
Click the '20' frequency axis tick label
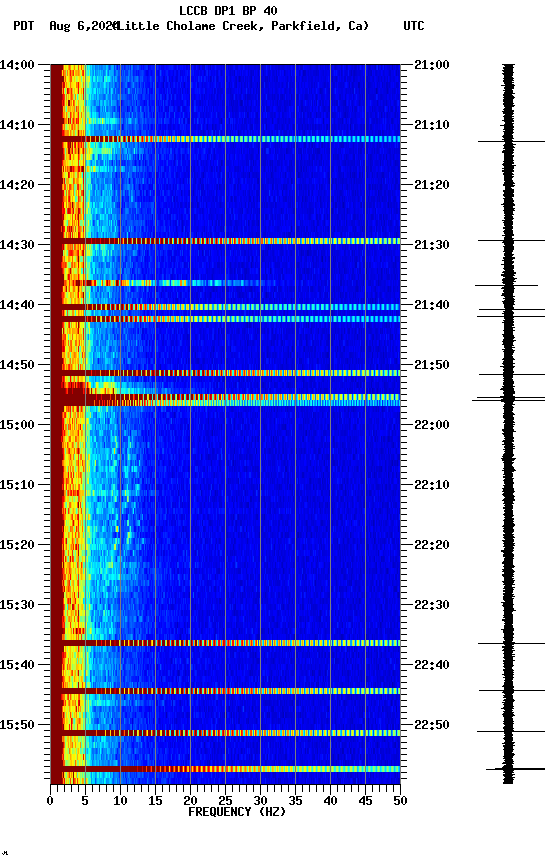[x=190, y=801]
